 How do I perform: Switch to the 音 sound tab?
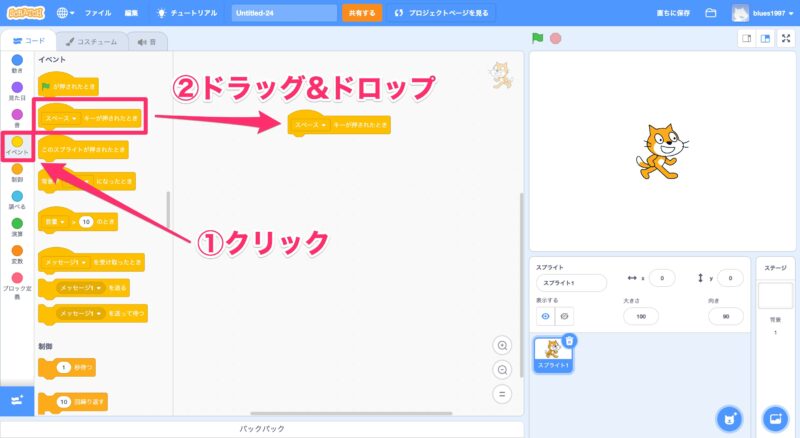[x=147, y=41]
